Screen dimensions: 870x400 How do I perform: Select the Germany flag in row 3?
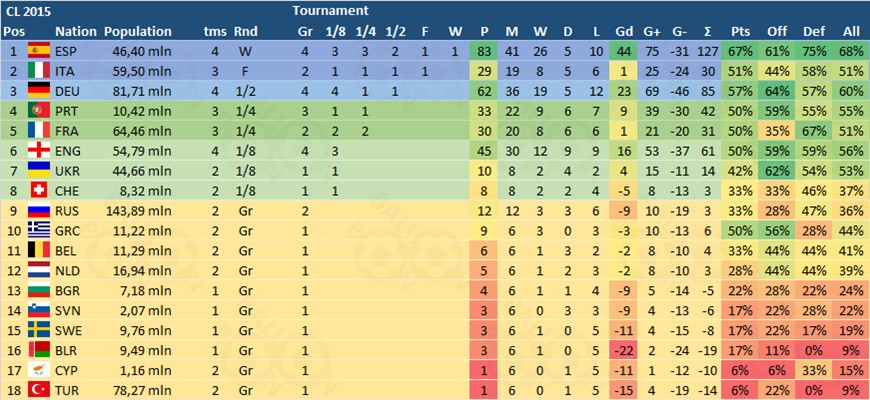(40, 90)
